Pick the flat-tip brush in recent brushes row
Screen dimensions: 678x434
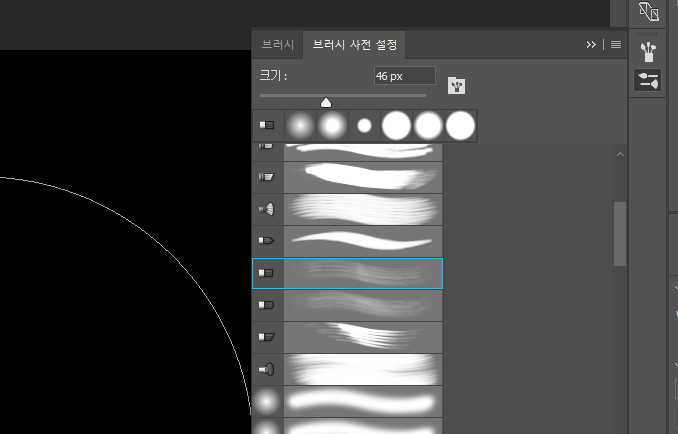pyautogui.click(x=268, y=125)
